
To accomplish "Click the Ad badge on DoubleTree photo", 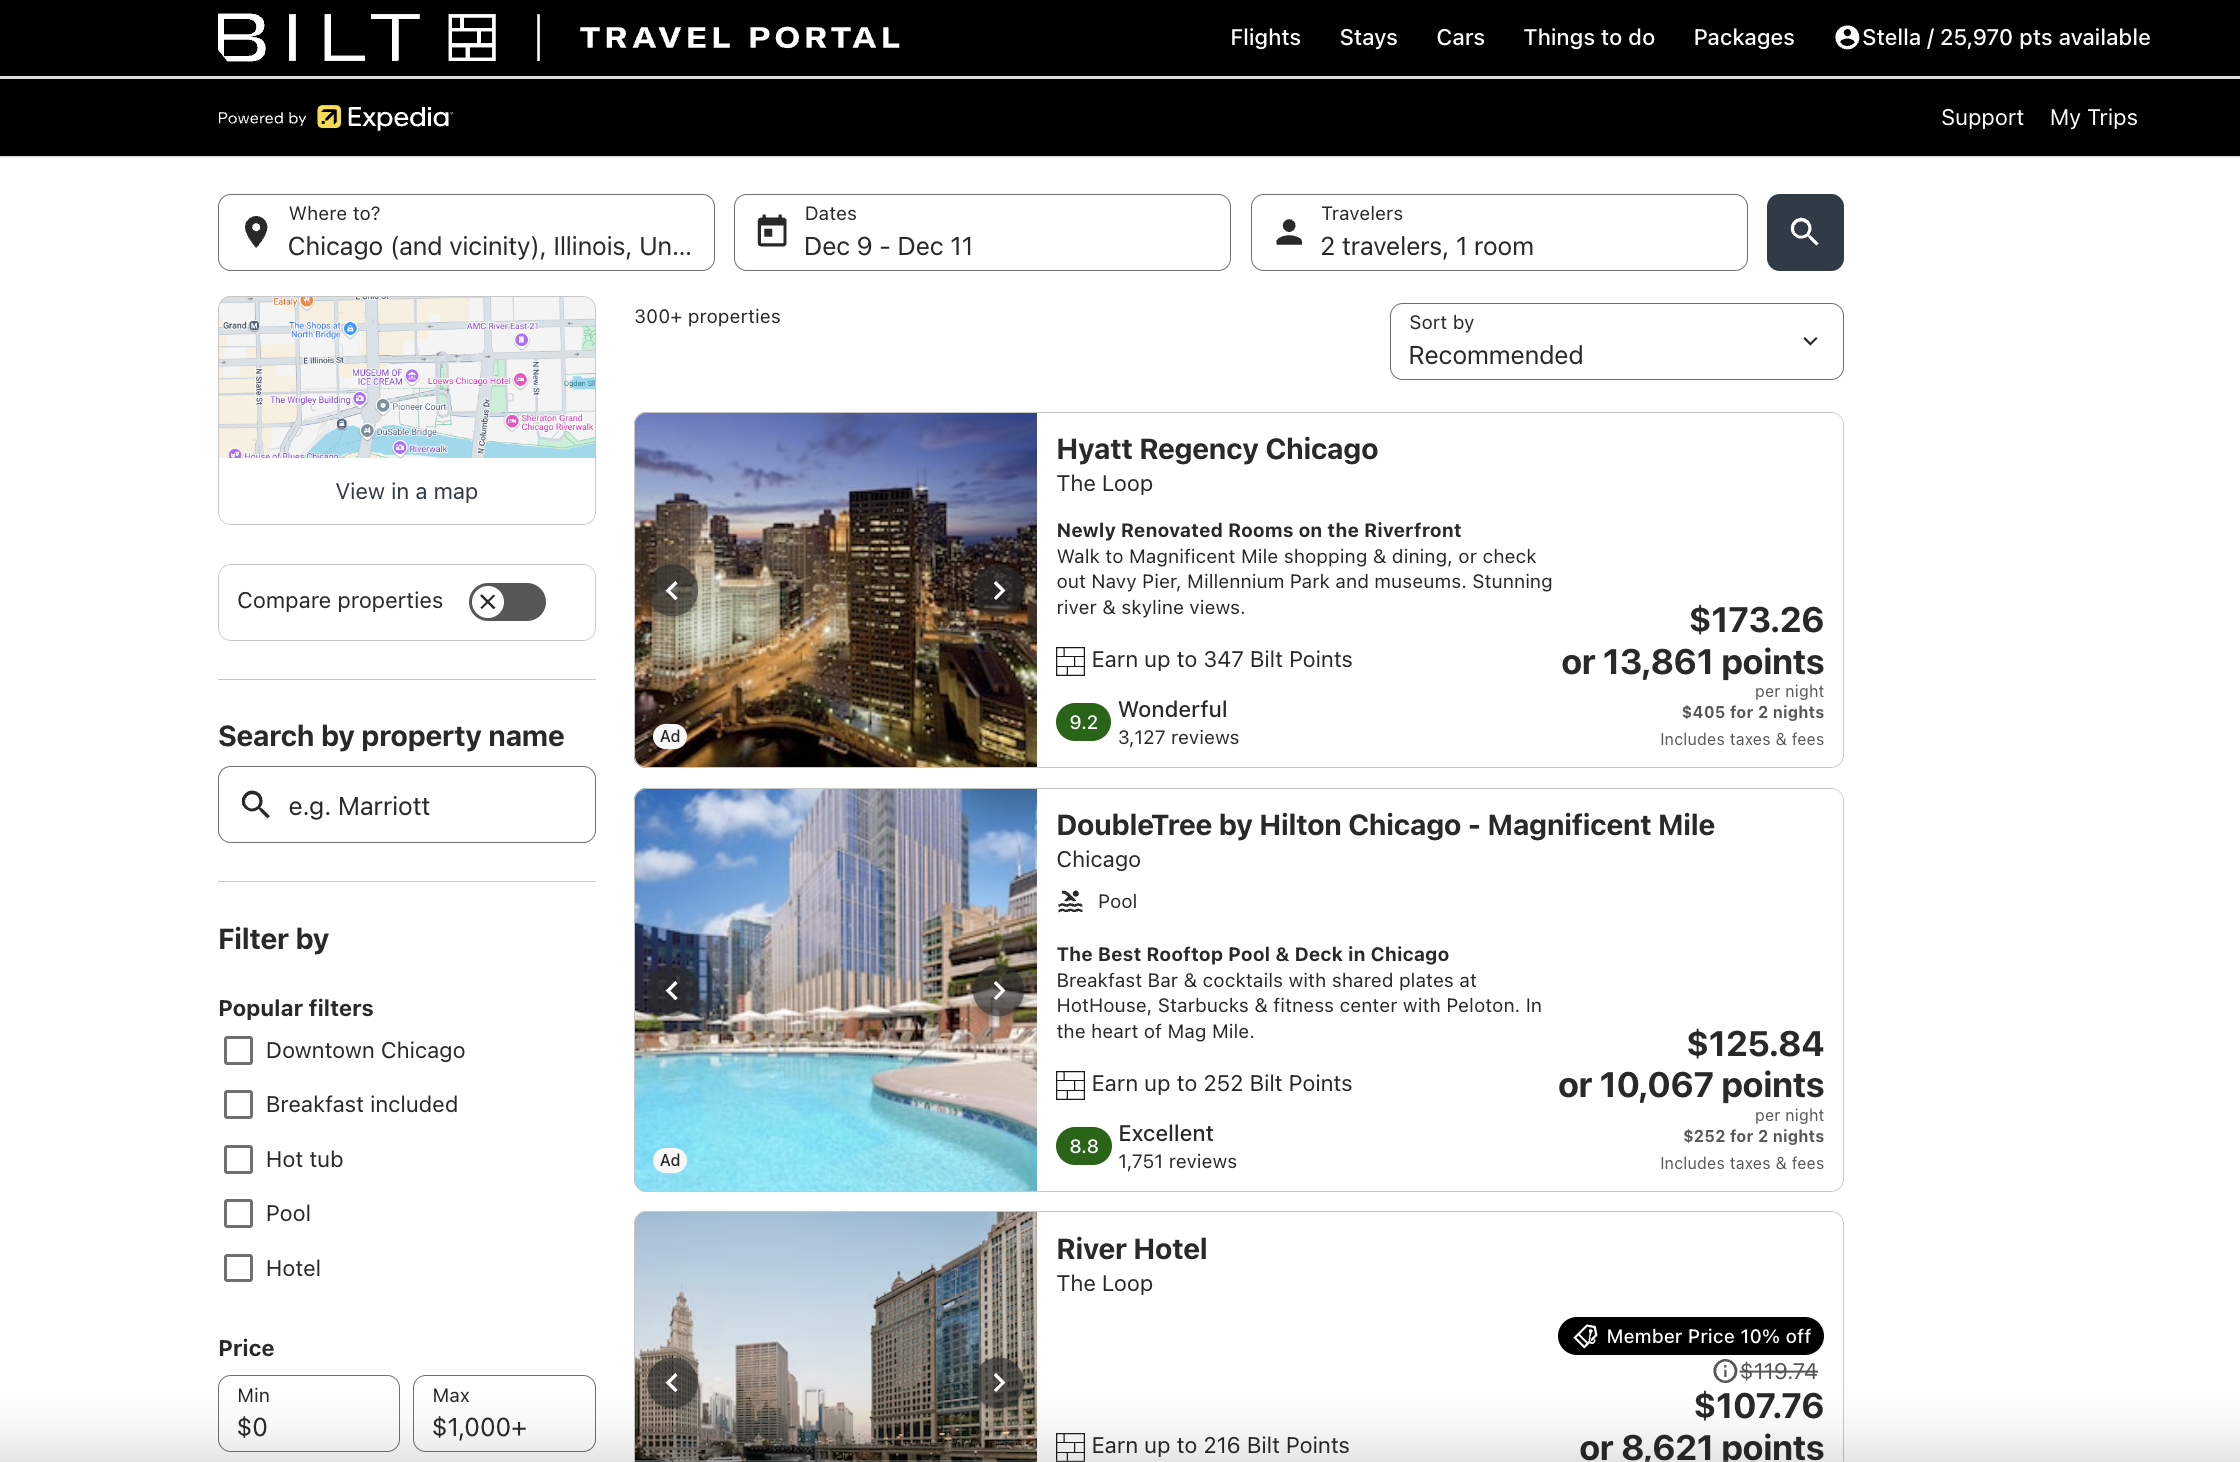I will tap(670, 1160).
